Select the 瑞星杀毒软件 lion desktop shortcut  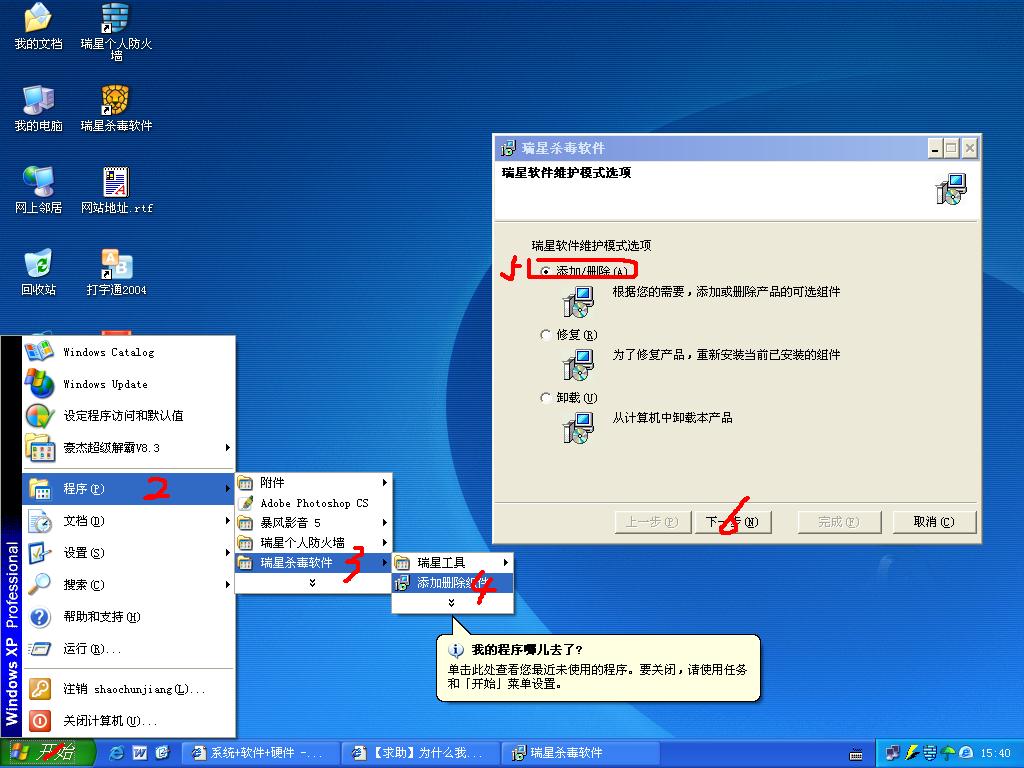tap(116, 108)
